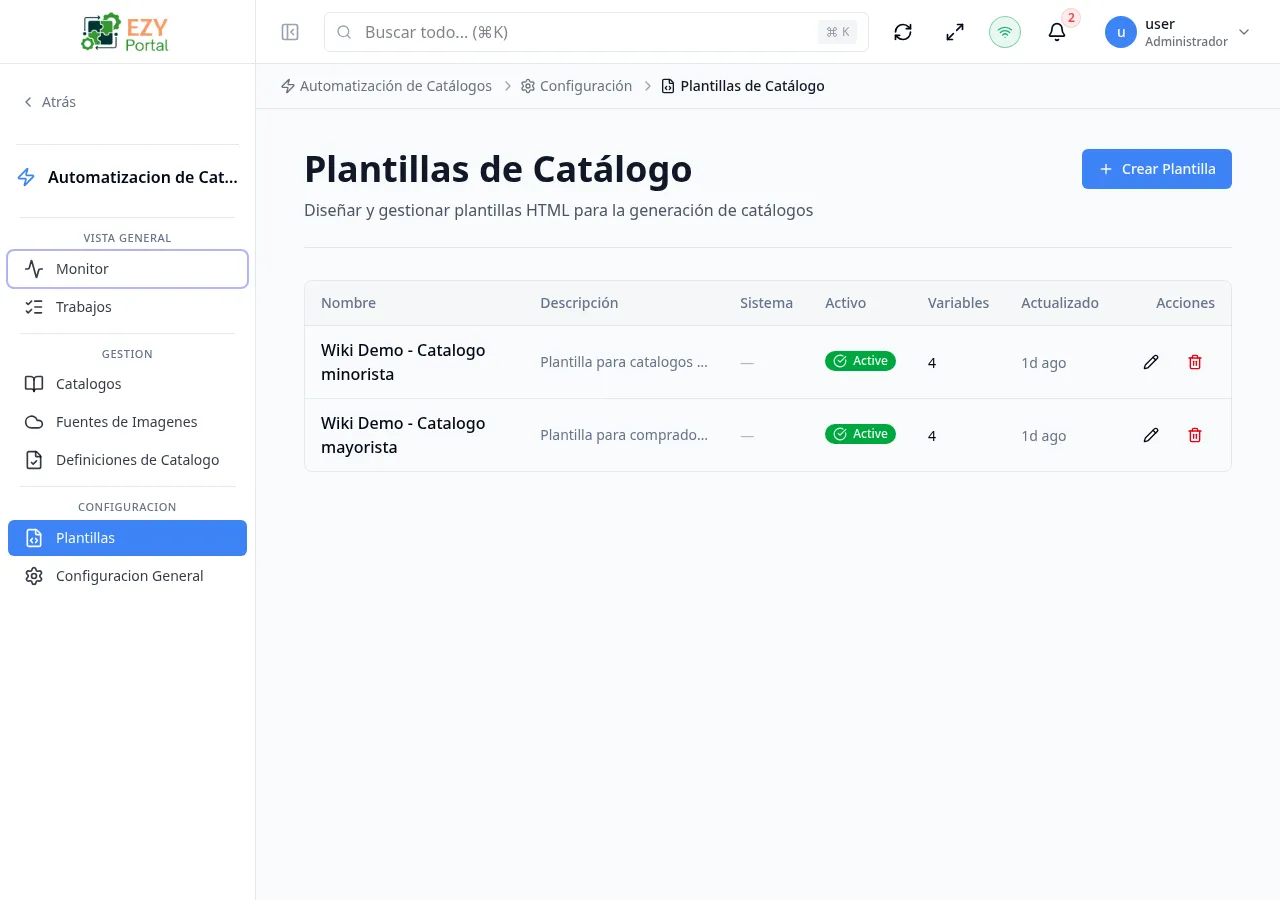The width and height of the screenshot is (1280, 900).
Task: Click the Automatizacion de Cat... module title
Action: tap(143, 177)
